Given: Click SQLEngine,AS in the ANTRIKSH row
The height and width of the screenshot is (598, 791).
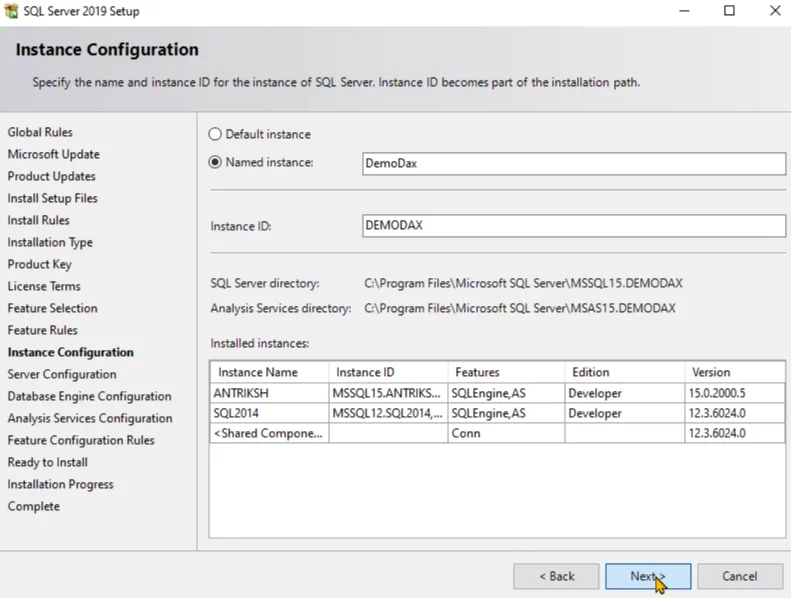Looking at the screenshot, I should click(506, 393).
